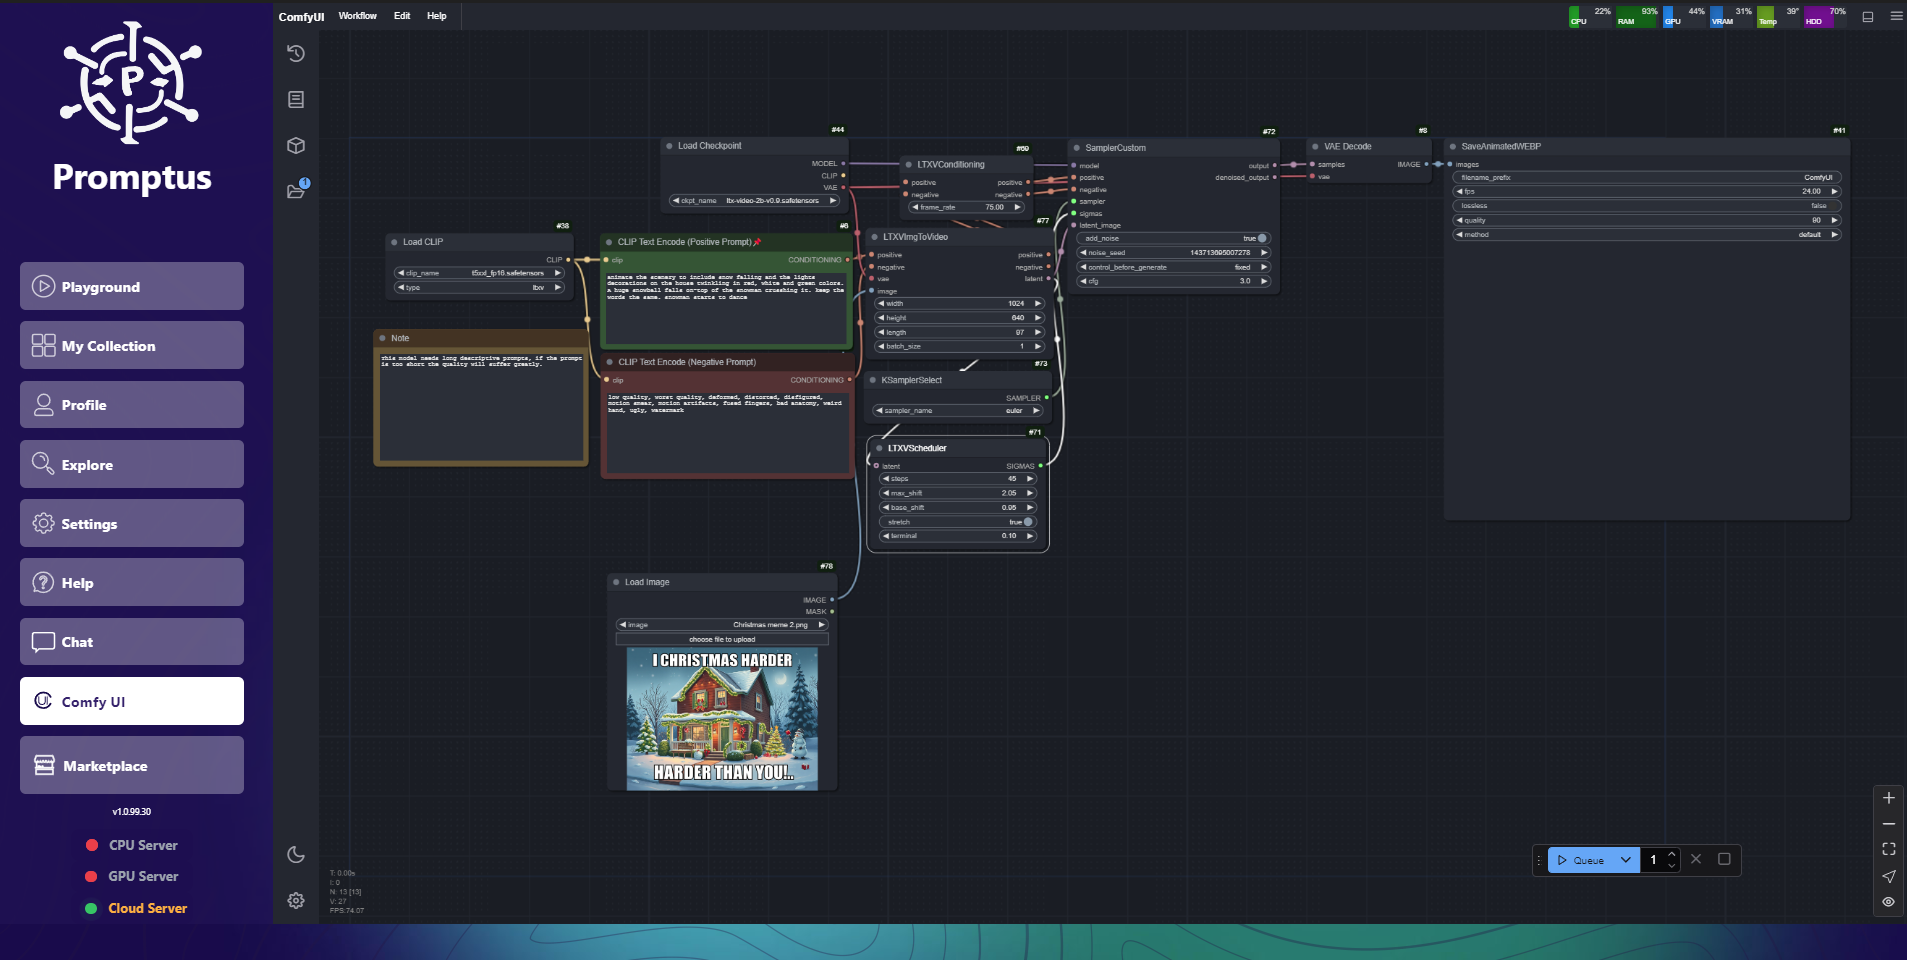Click choose file to upload in Load Image

coord(722,638)
